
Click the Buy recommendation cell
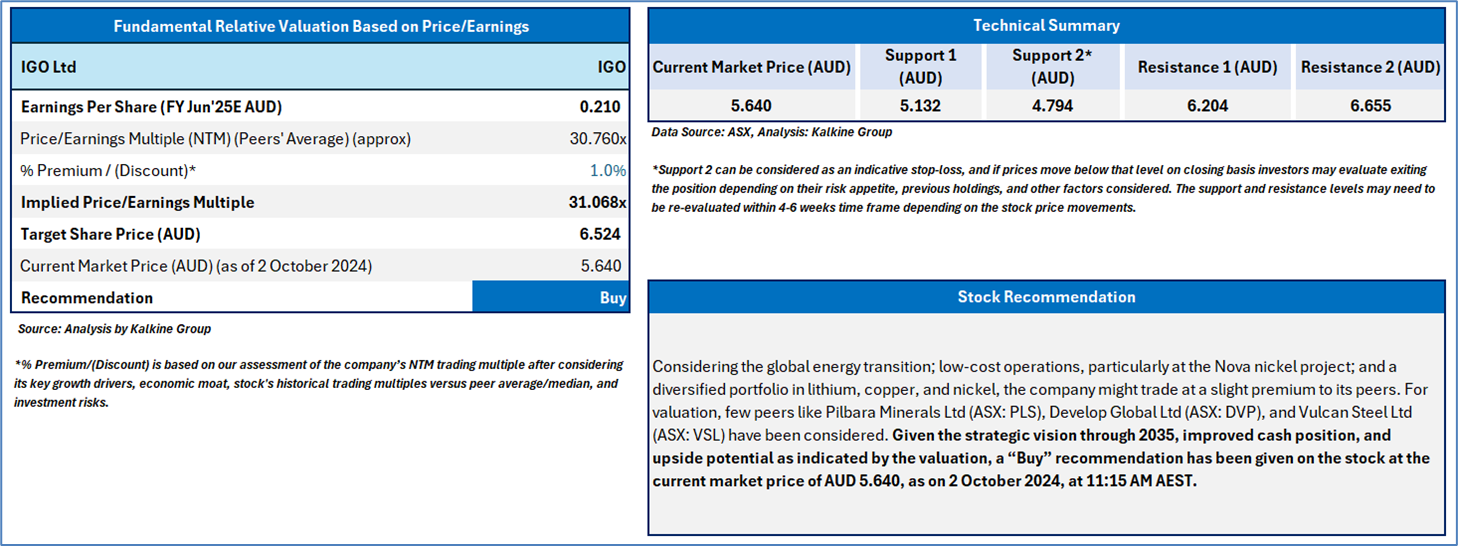551,298
